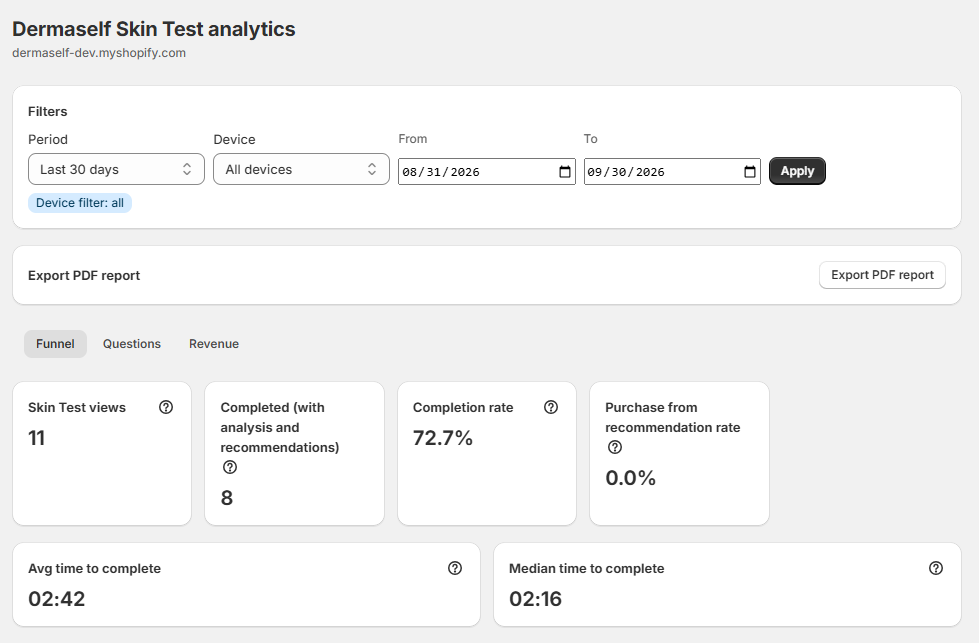Click the Completed count value 8
979x643 pixels.
[227, 498]
